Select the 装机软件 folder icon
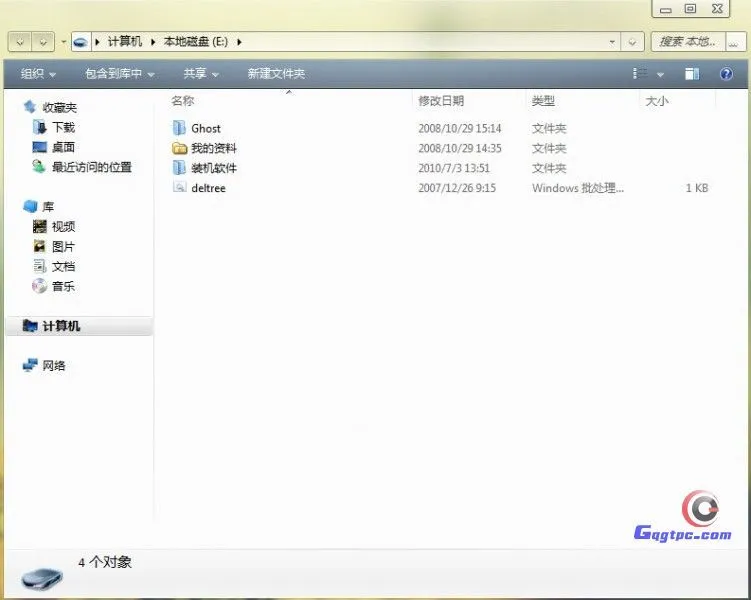 [x=179, y=168]
